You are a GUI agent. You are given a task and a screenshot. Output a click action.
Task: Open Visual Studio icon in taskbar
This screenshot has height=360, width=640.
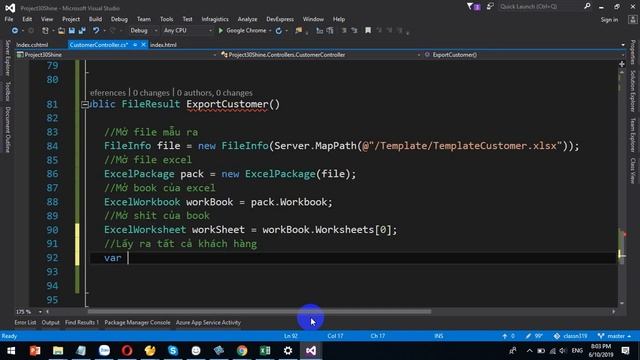[x=311, y=351]
